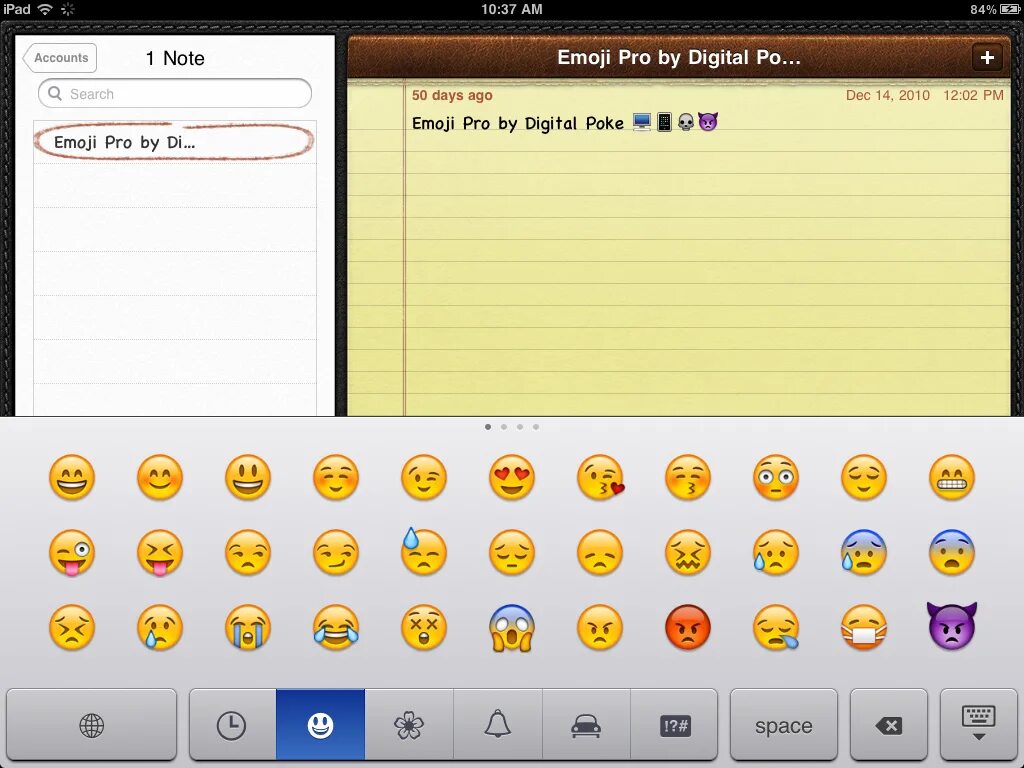Tap the smirking face emoji
The height and width of the screenshot is (768, 1024).
point(336,552)
